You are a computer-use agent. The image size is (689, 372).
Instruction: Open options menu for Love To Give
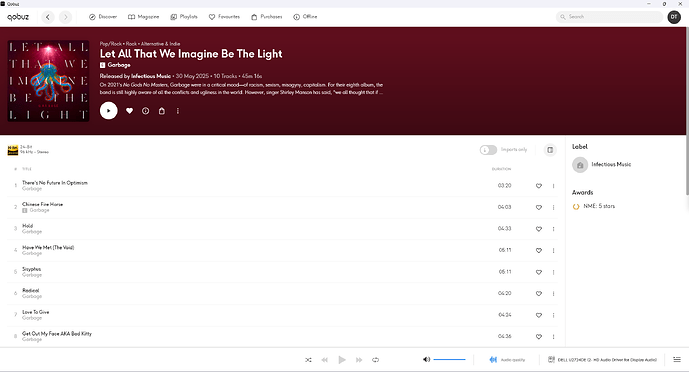(x=553, y=315)
